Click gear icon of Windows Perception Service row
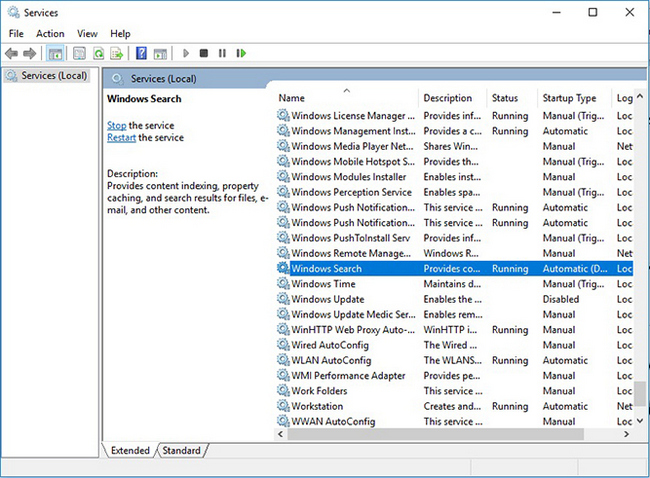 click(x=283, y=192)
